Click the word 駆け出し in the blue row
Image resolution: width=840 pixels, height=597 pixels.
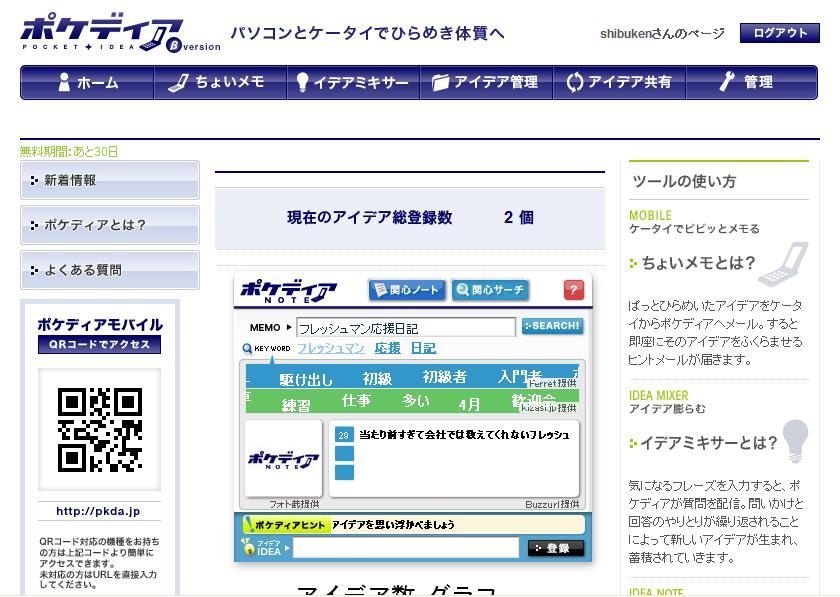point(306,379)
